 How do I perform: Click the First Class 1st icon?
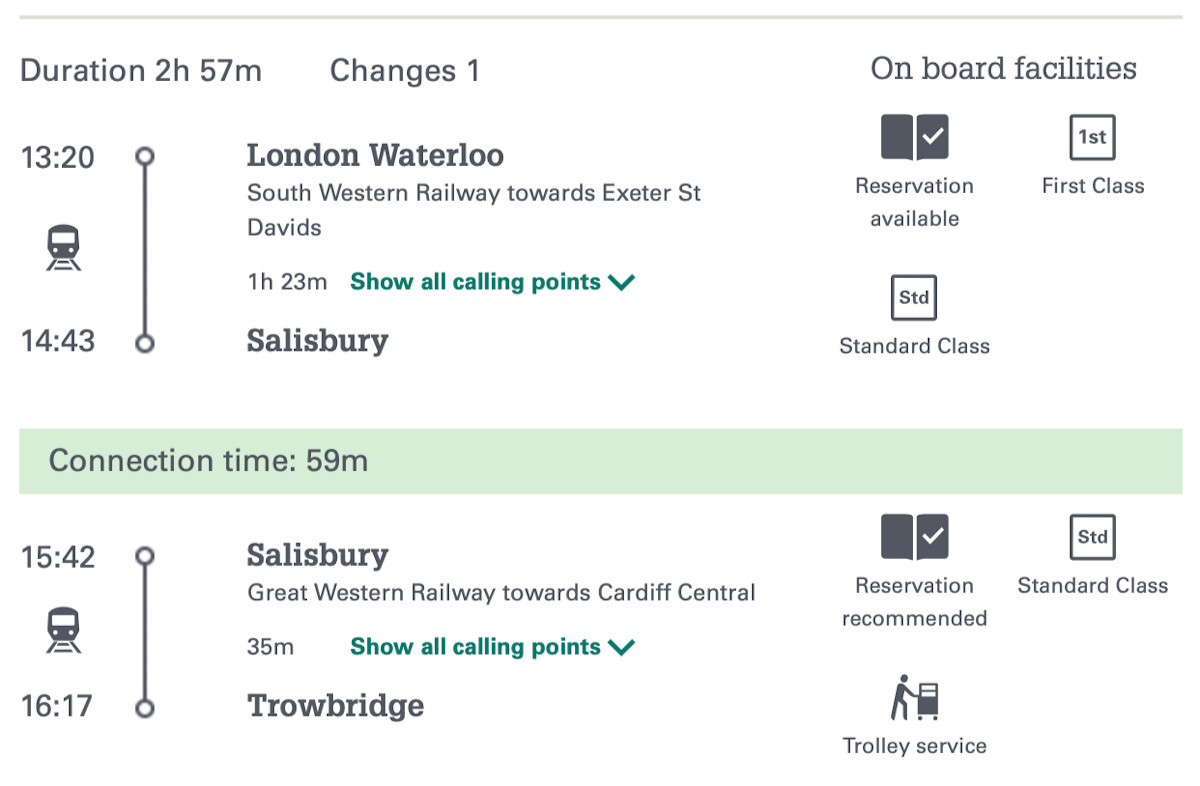point(1092,137)
